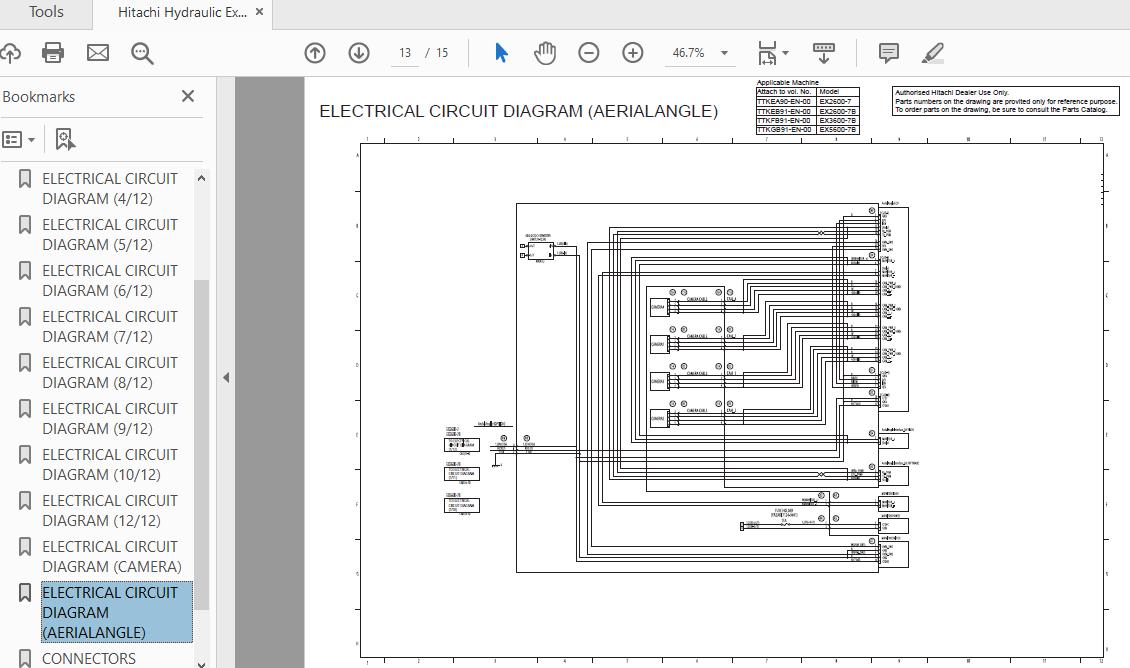Viewport: 1130px width, 668px height.
Task: Click the page title ELECTRICAL CIRCUIT DIAGRAM (AERIALANGLE)
Action: pos(518,112)
